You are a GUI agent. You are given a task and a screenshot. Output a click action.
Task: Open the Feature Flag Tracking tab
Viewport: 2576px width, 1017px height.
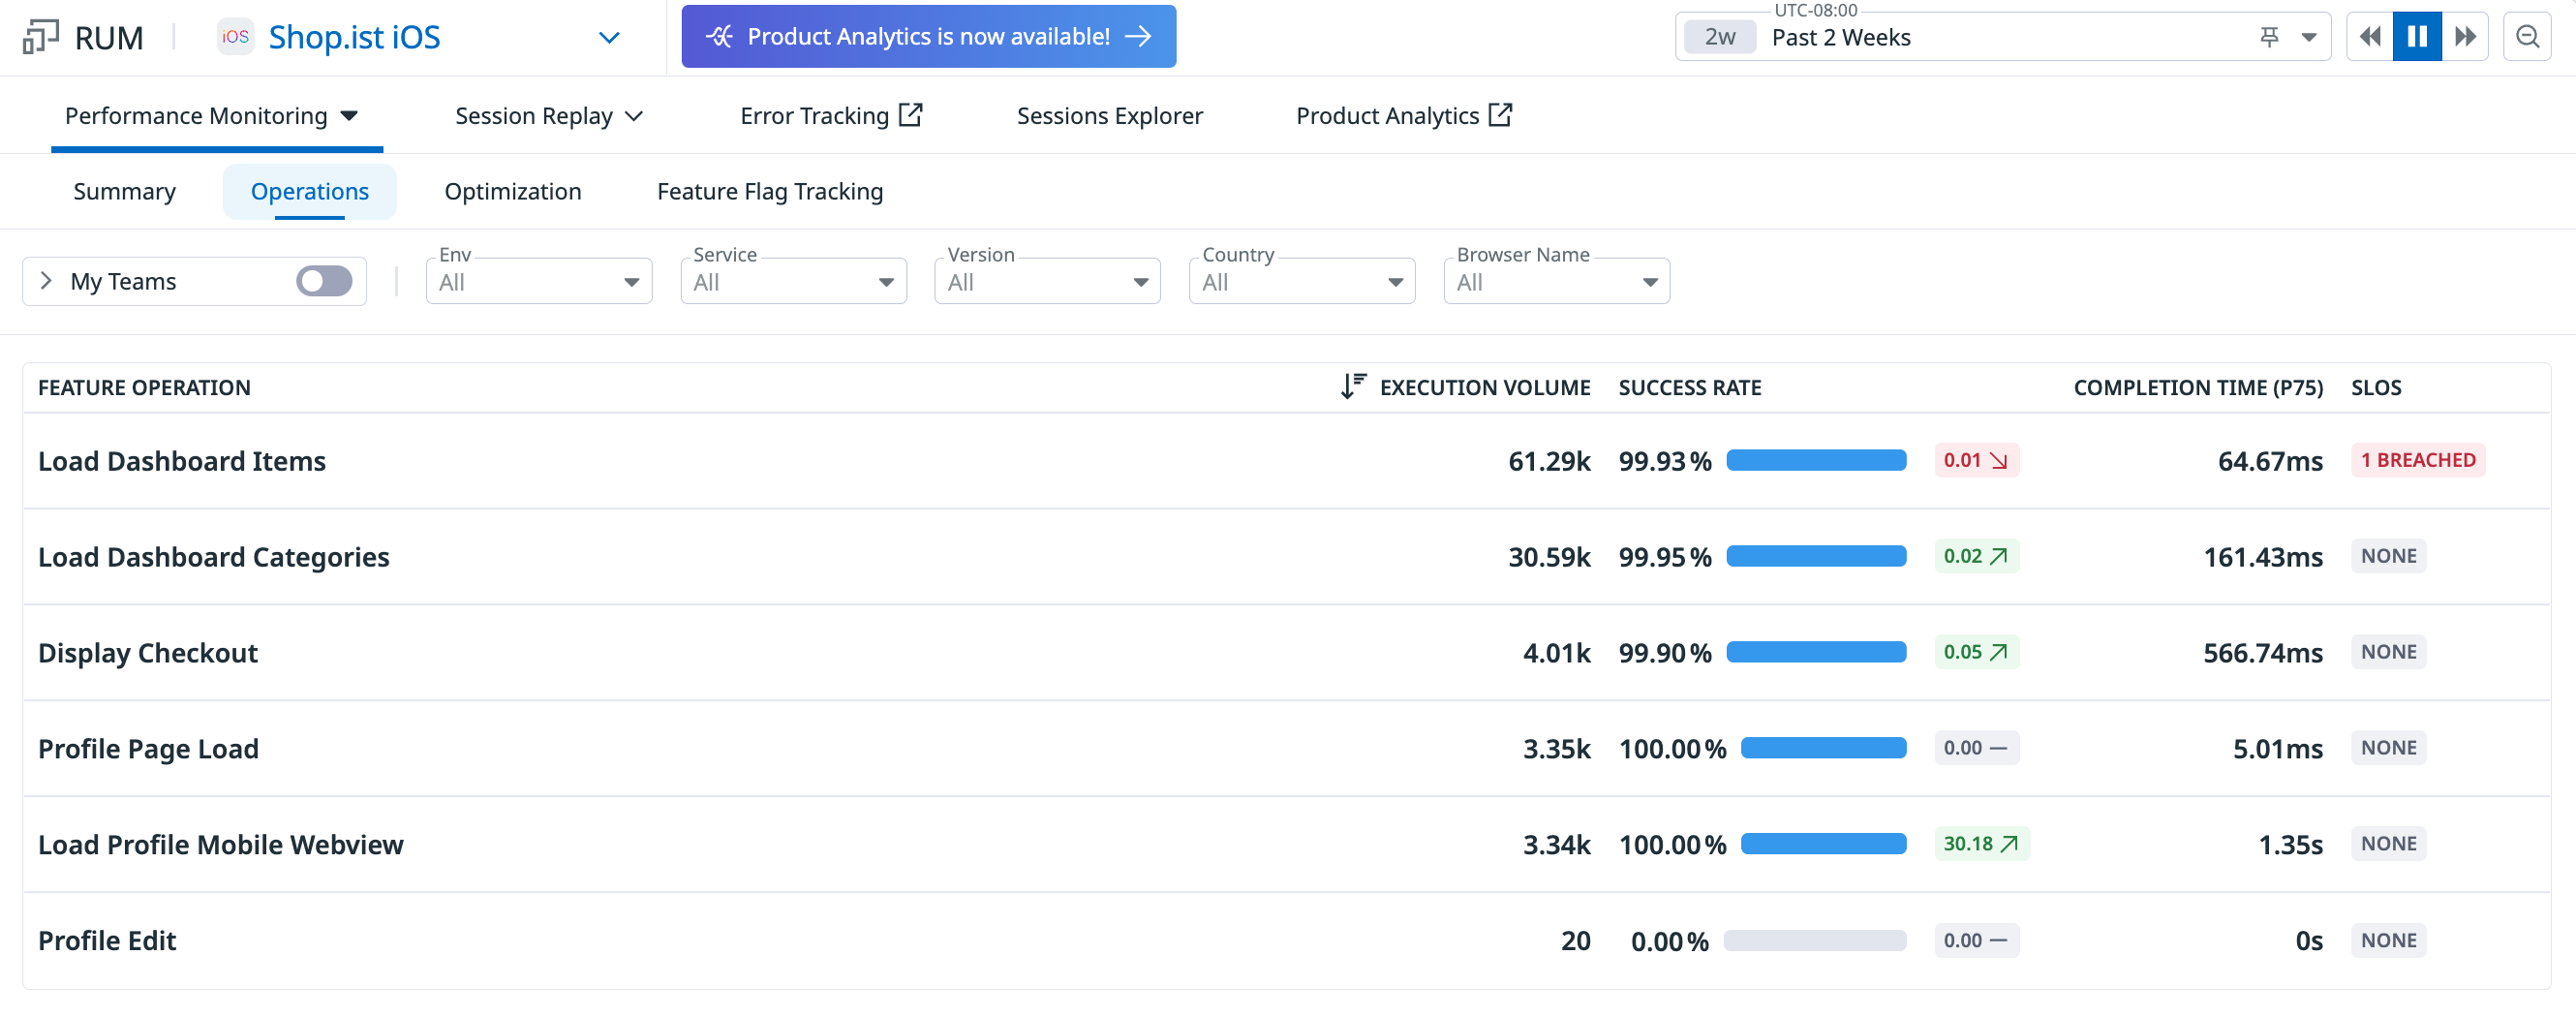point(769,191)
